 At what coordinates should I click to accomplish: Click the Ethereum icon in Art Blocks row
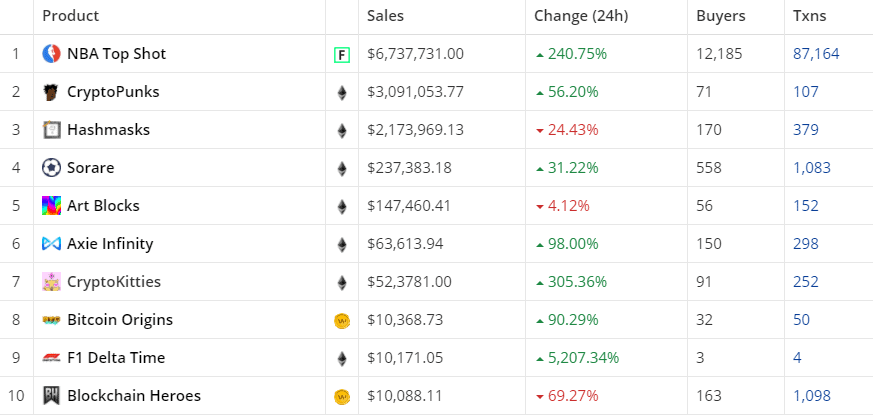pos(342,206)
